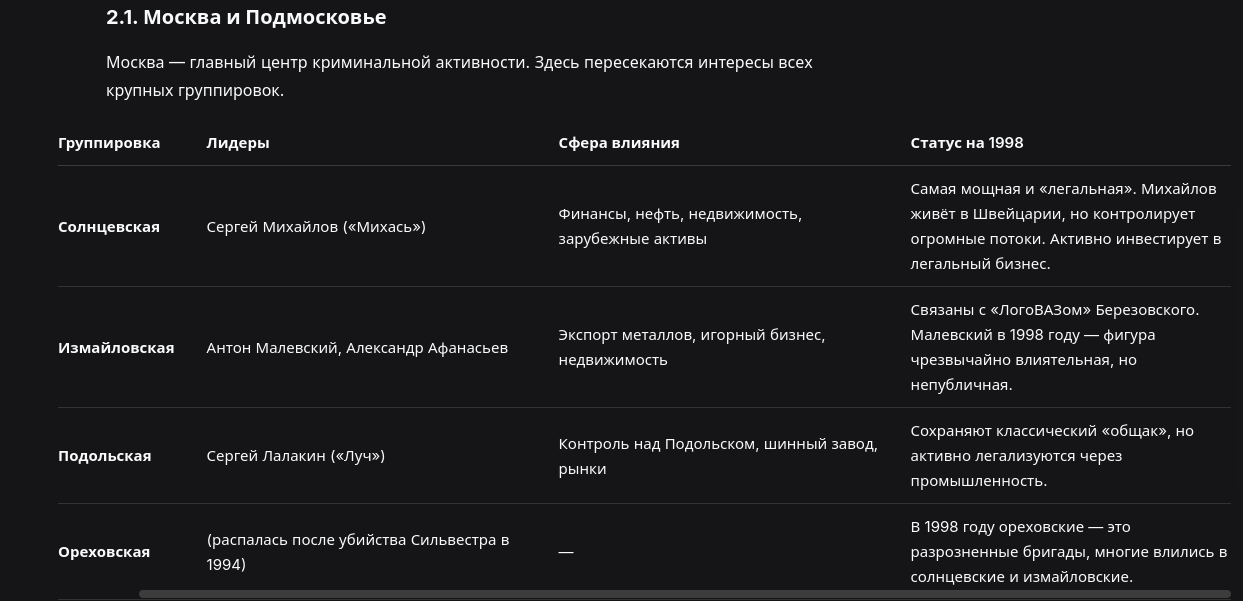Click the intro paragraph starting 'Москва — главный центр'
Image resolution: width=1243 pixels, height=601 pixels.
459,76
